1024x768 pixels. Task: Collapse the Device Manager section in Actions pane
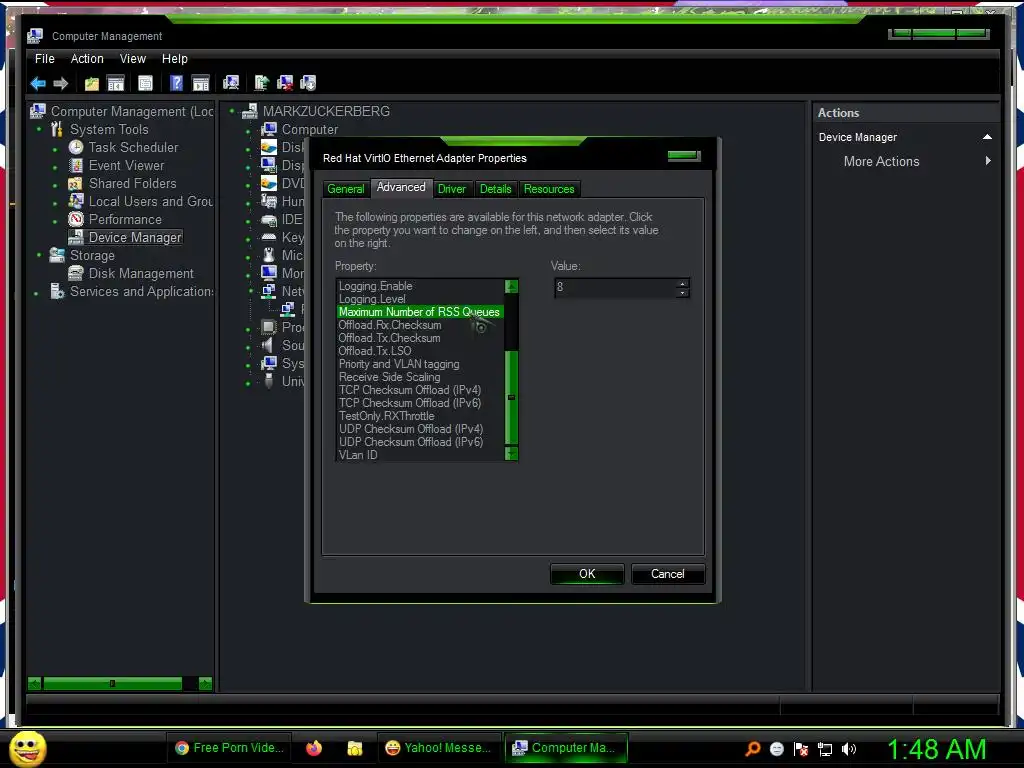(987, 137)
